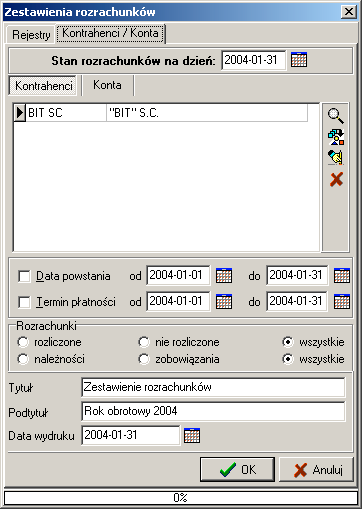Select wszystkie option next to zobowiązania
This screenshot has width=362, height=509.
[x=288, y=359]
